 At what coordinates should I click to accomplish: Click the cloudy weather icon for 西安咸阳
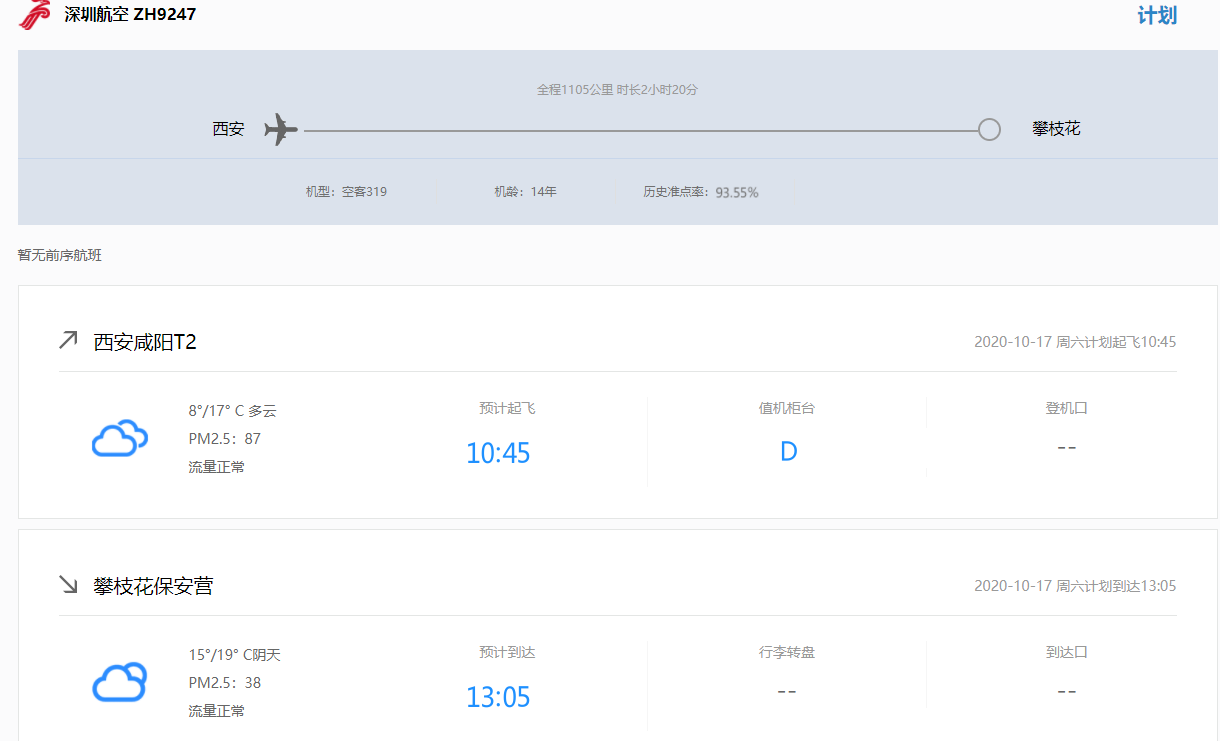tap(120, 438)
